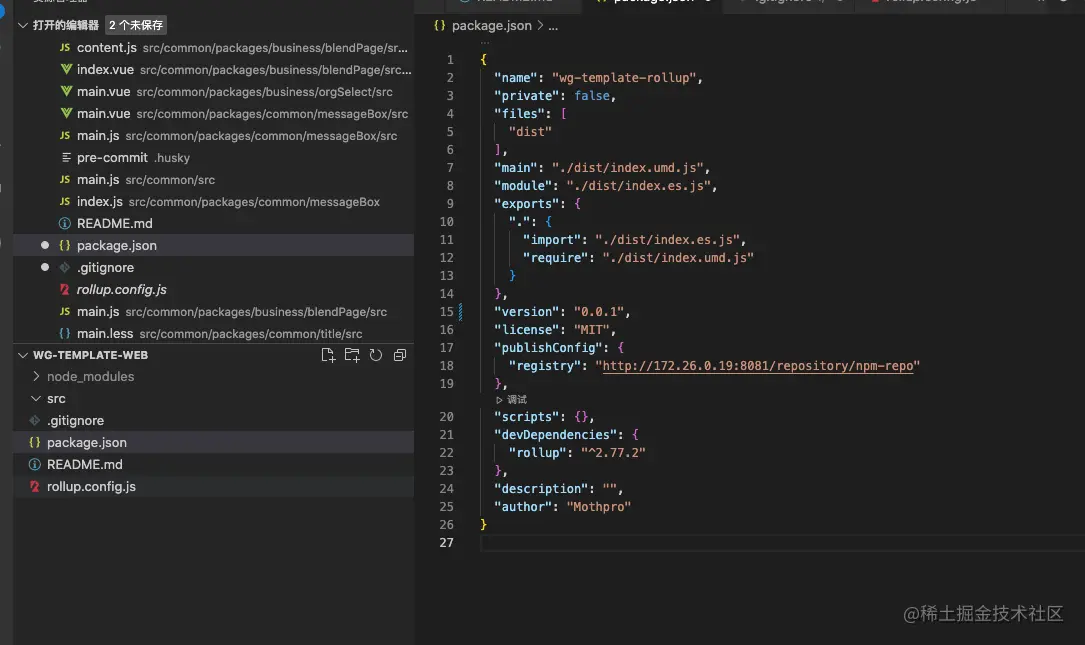1085x645 pixels.
Task: Click the New Folder icon in explorer header
Action: pyautogui.click(x=352, y=355)
